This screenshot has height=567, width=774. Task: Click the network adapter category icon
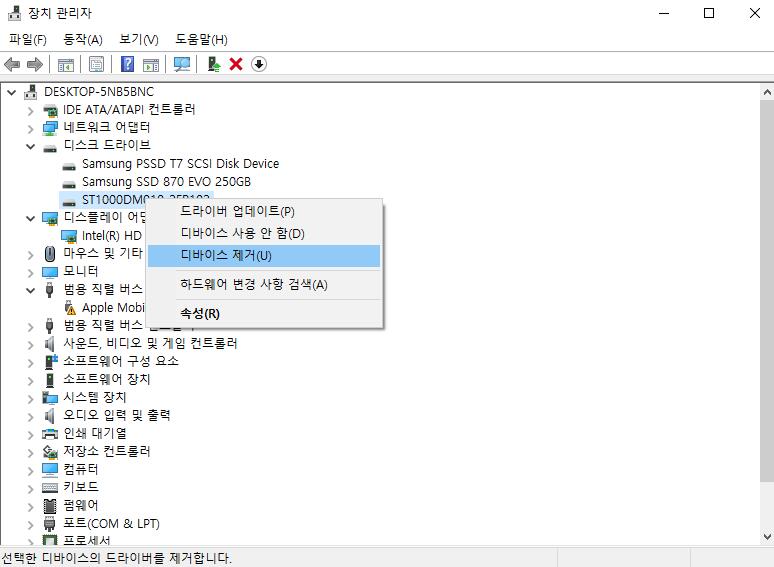pos(50,128)
